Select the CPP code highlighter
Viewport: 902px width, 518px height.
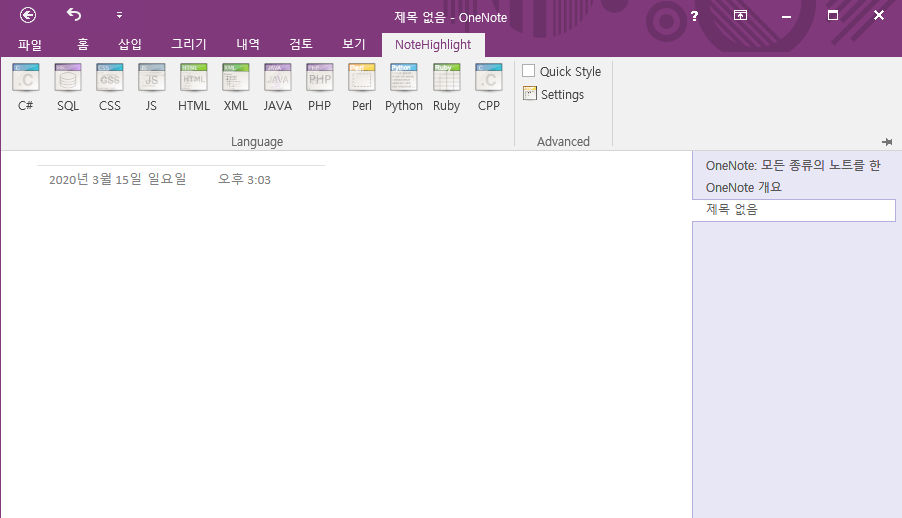[x=489, y=87]
